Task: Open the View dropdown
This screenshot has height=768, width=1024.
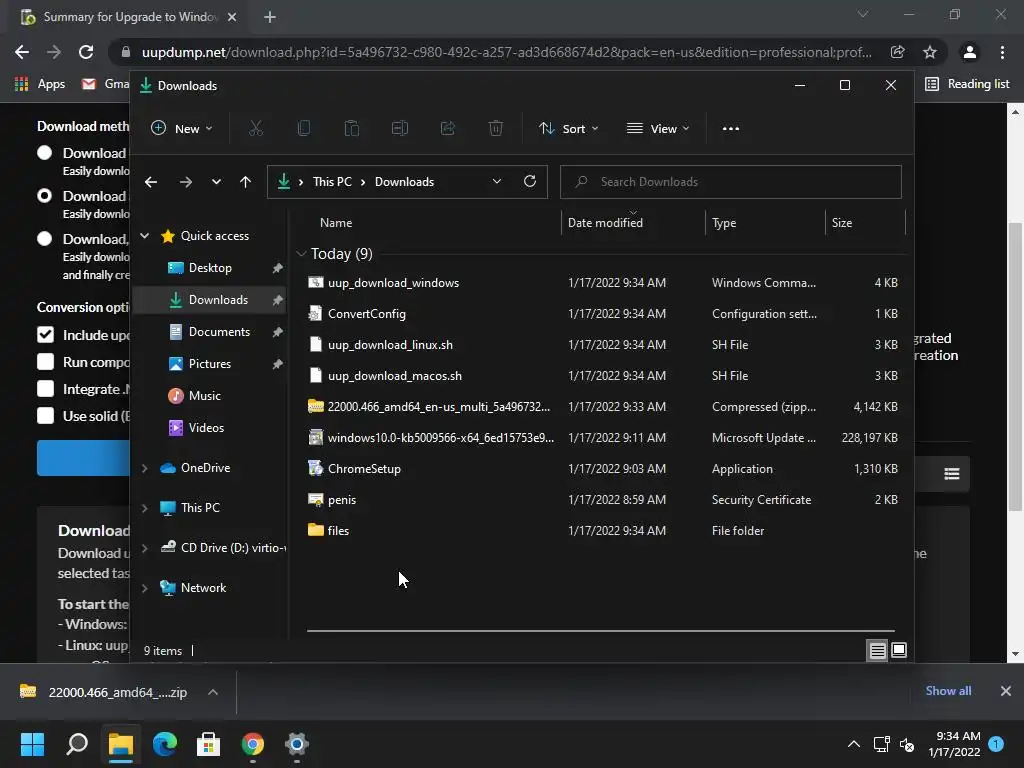Action: [658, 129]
